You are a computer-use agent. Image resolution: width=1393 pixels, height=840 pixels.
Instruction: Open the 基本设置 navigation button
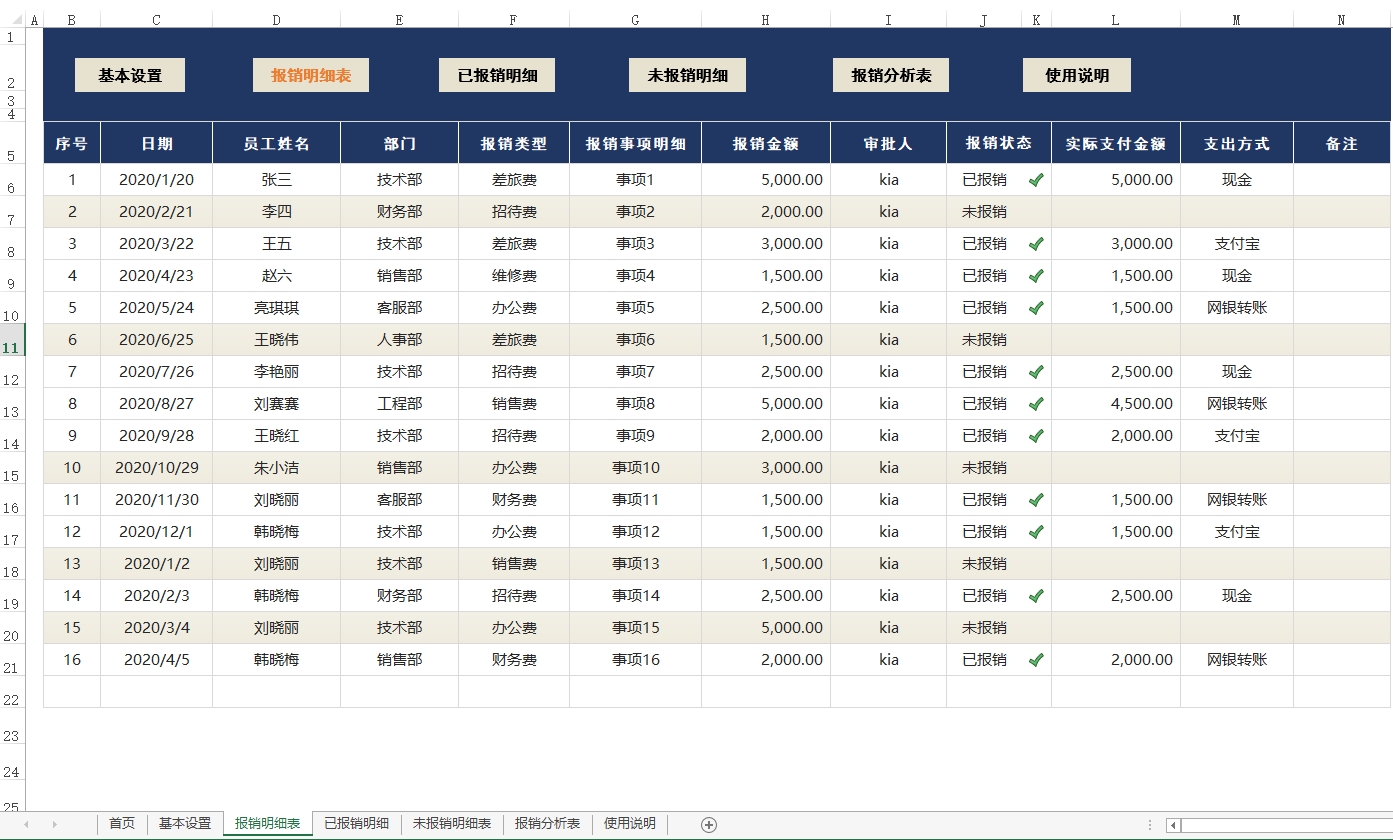tap(130, 75)
